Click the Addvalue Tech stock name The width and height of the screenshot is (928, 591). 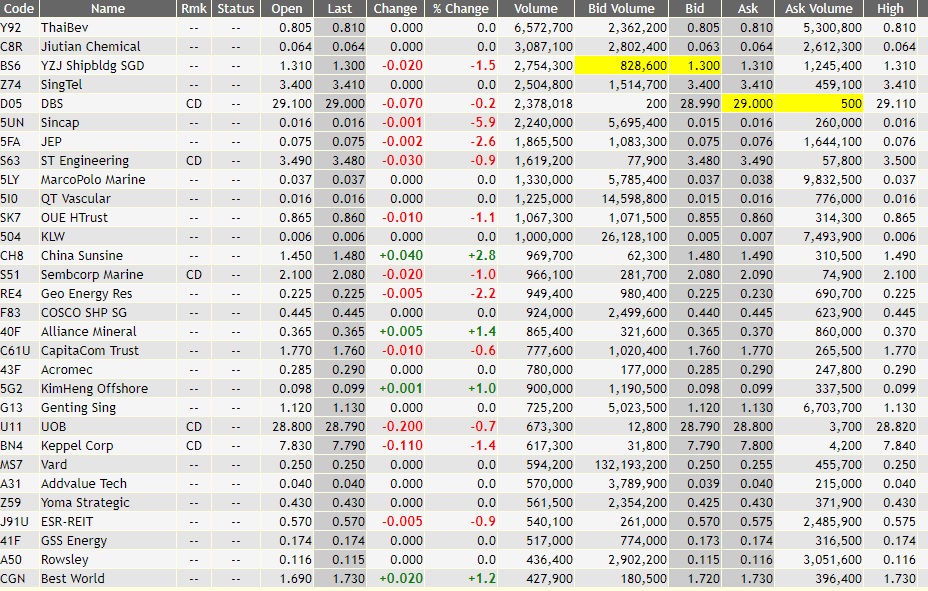click(83, 483)
